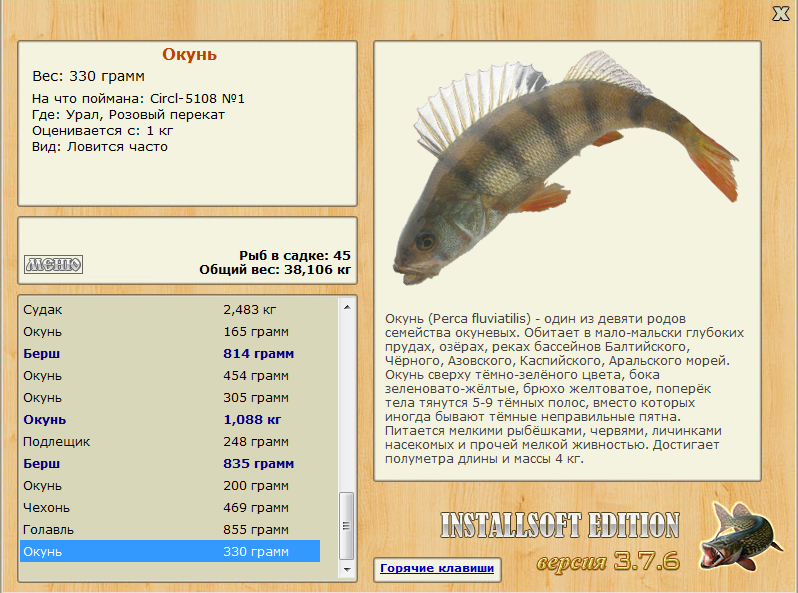Click the pike logo icon
Viewport: 798px width, 593px height.
(740, 537)
